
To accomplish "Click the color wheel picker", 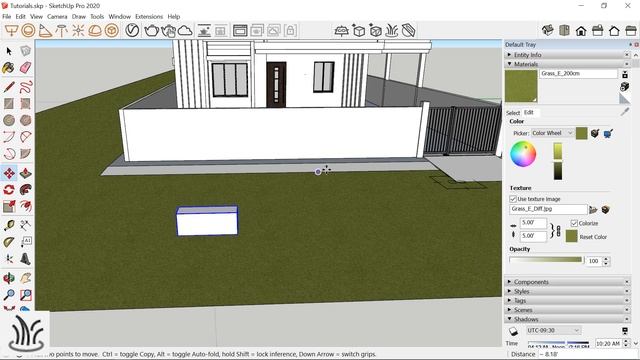I will click(523, 153).
